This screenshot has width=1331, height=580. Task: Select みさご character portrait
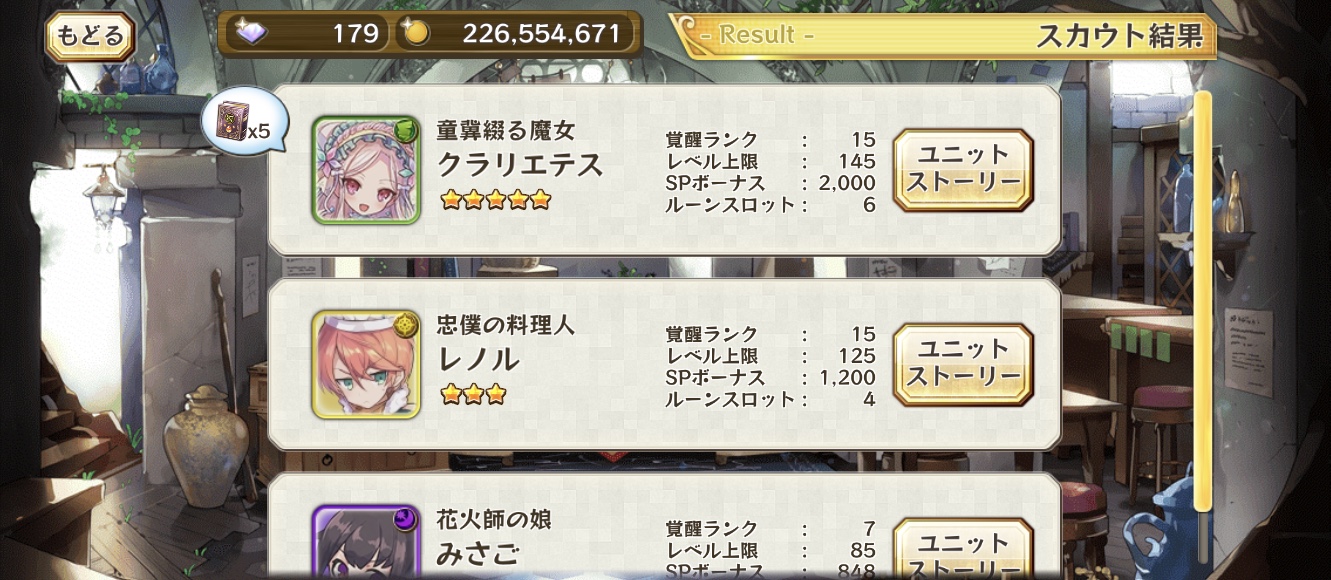(x=366, y=541)
